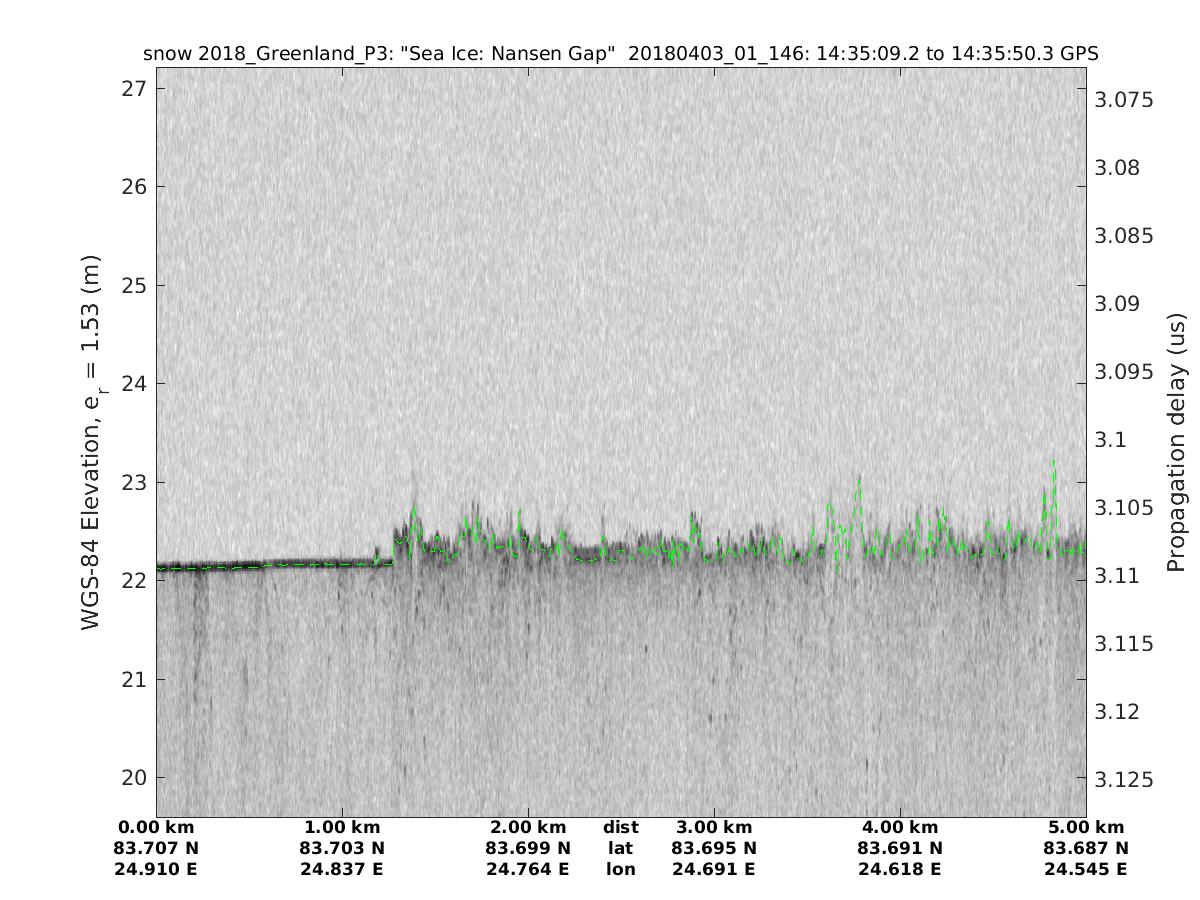Click the 20 elevation tick label

[x=132, y=777]
